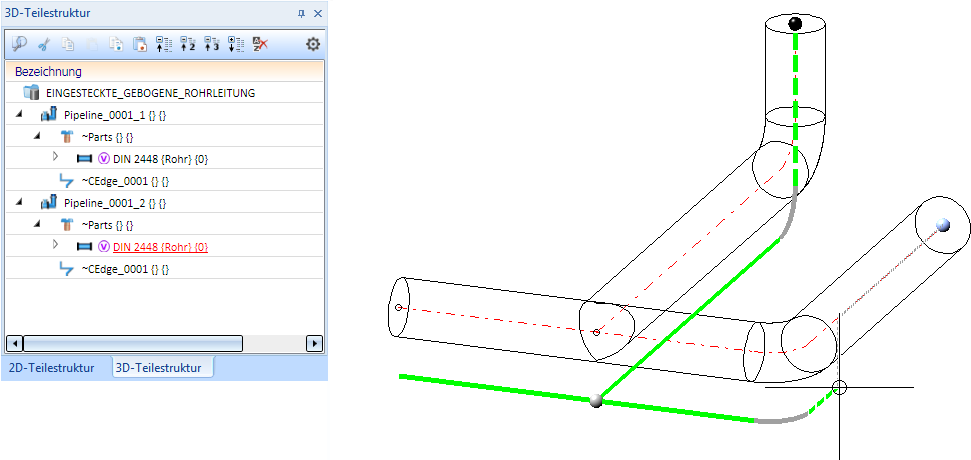Click the Pipeline_0001_2 pipeline icon
971x460 pixels.
pos(48,202)
